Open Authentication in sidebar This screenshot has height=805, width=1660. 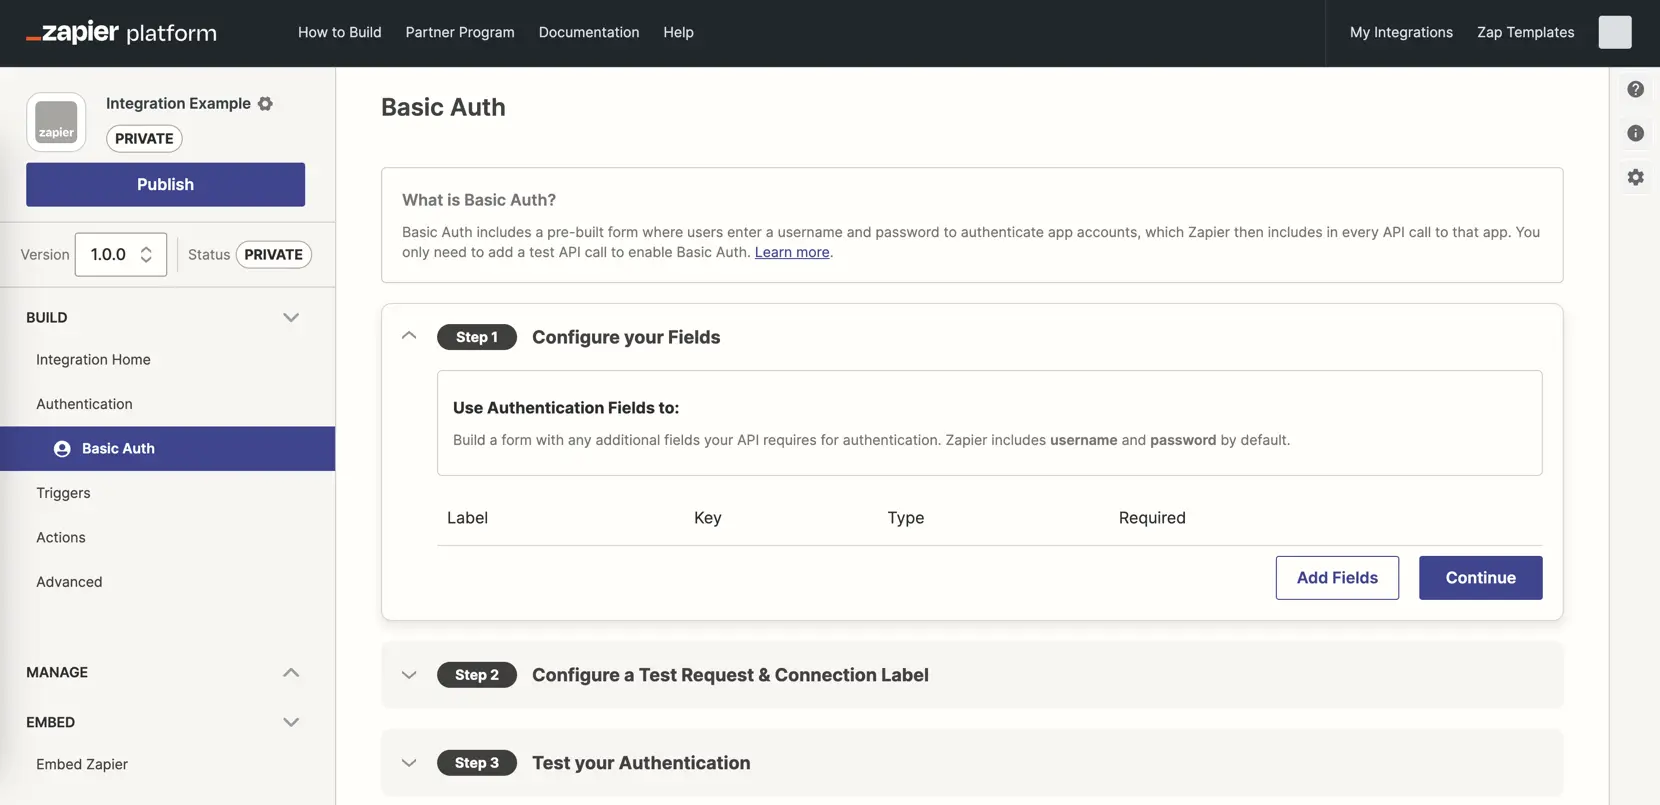(x=84, y=404)
